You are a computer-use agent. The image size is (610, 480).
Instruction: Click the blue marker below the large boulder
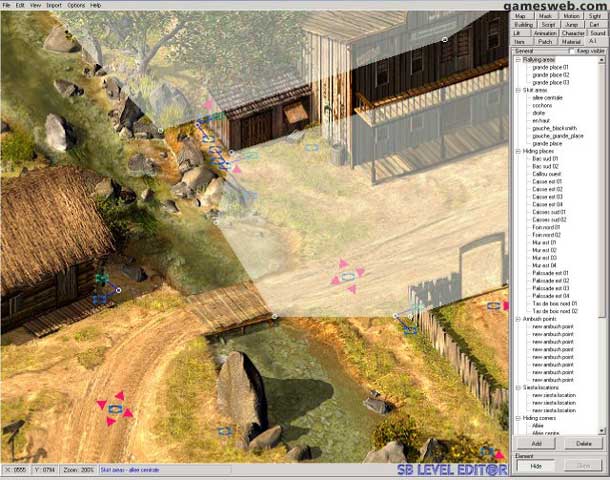pyautogui.click(x=225, y=432)
